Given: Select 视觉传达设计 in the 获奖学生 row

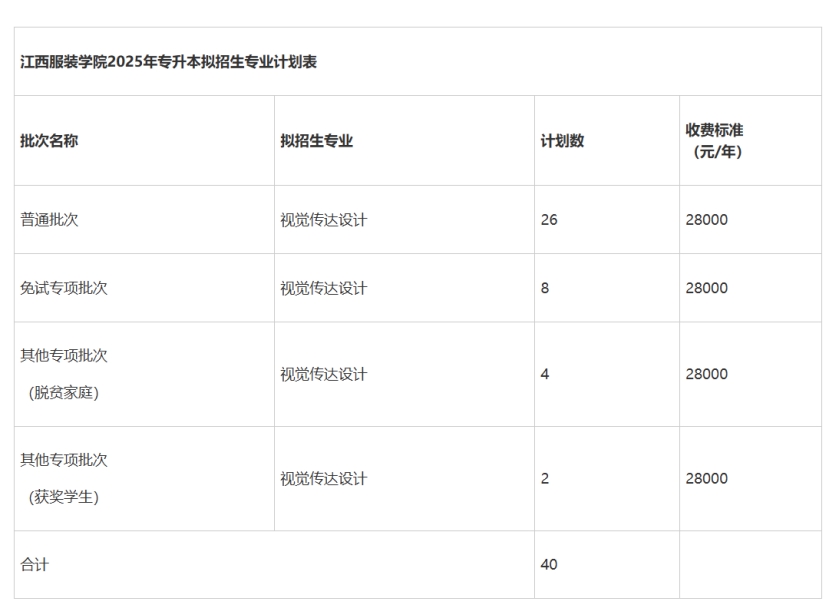Looking at the screenshot, I should (x=323, y=479).
